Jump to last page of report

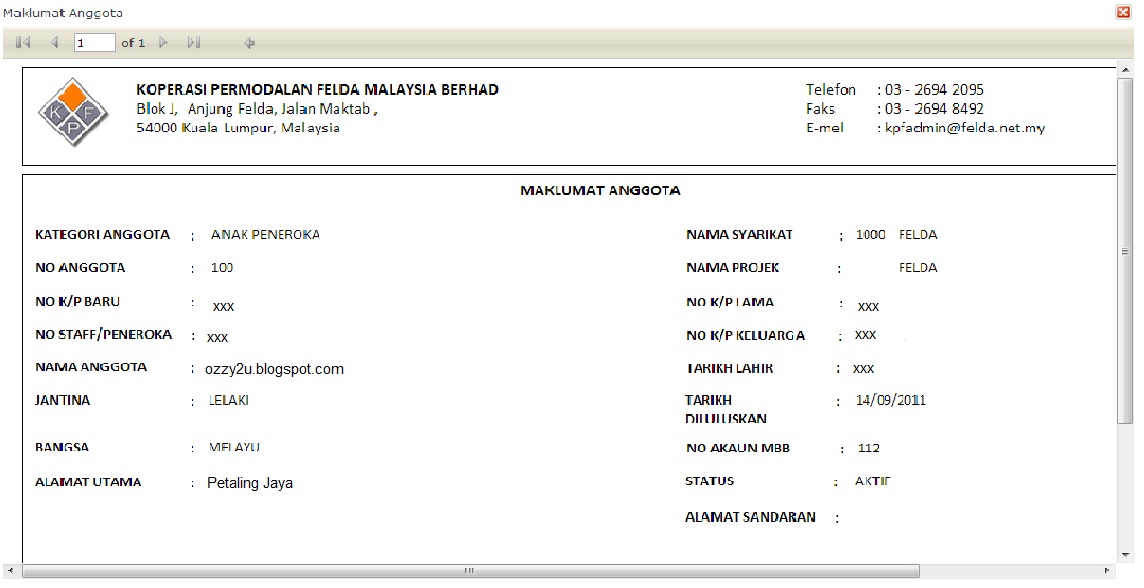click(193, 42)
